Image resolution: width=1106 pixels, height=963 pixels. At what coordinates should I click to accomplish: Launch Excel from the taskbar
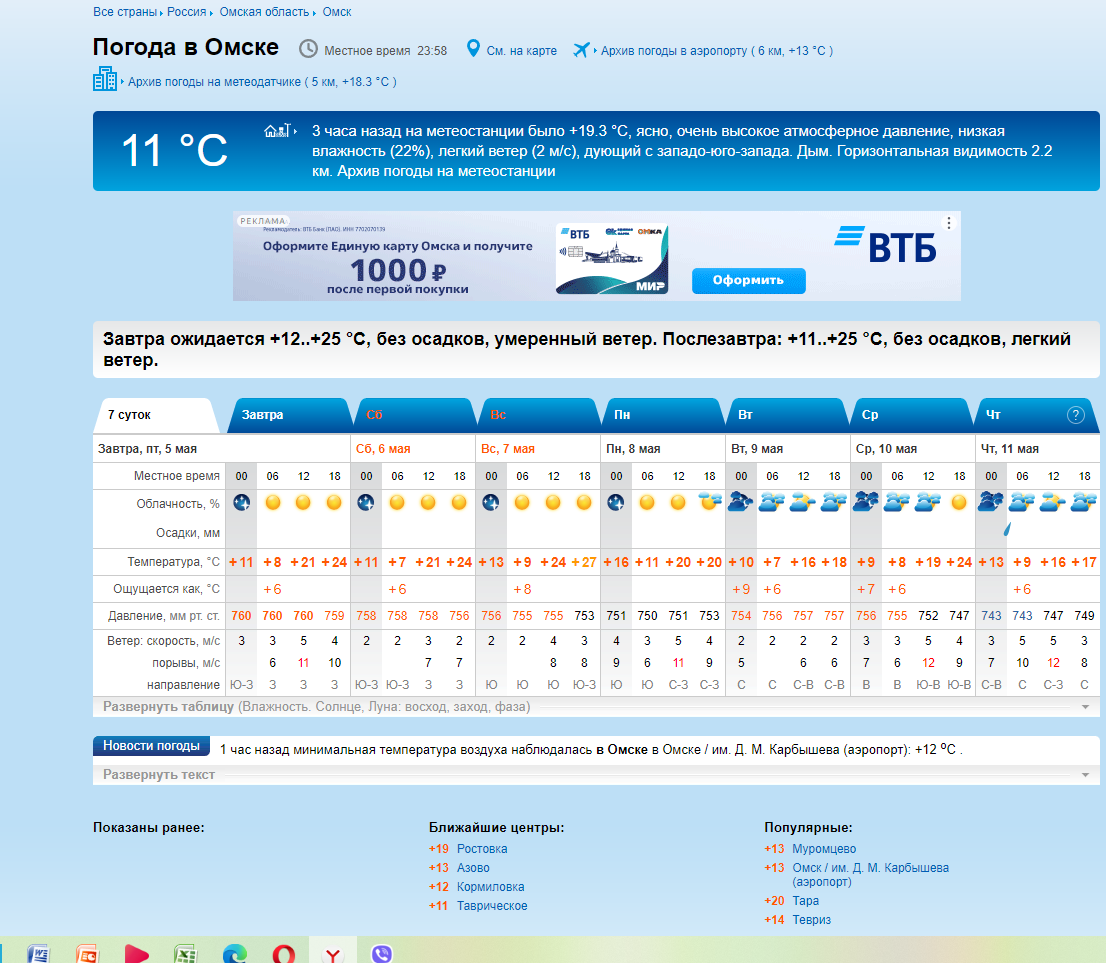click(184, 953)
